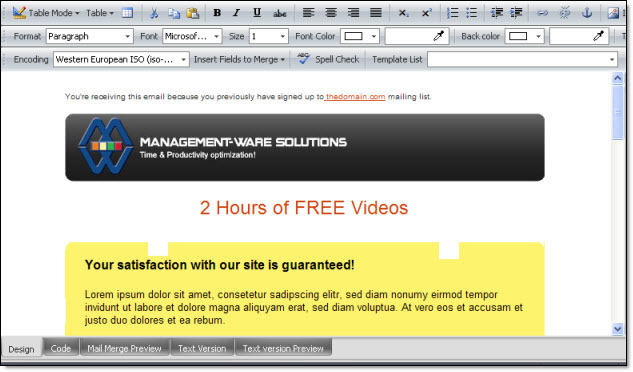This screenshot has width=633, height=372.
Task: Click the Paste clipboard icon
Action: point(193,13)
